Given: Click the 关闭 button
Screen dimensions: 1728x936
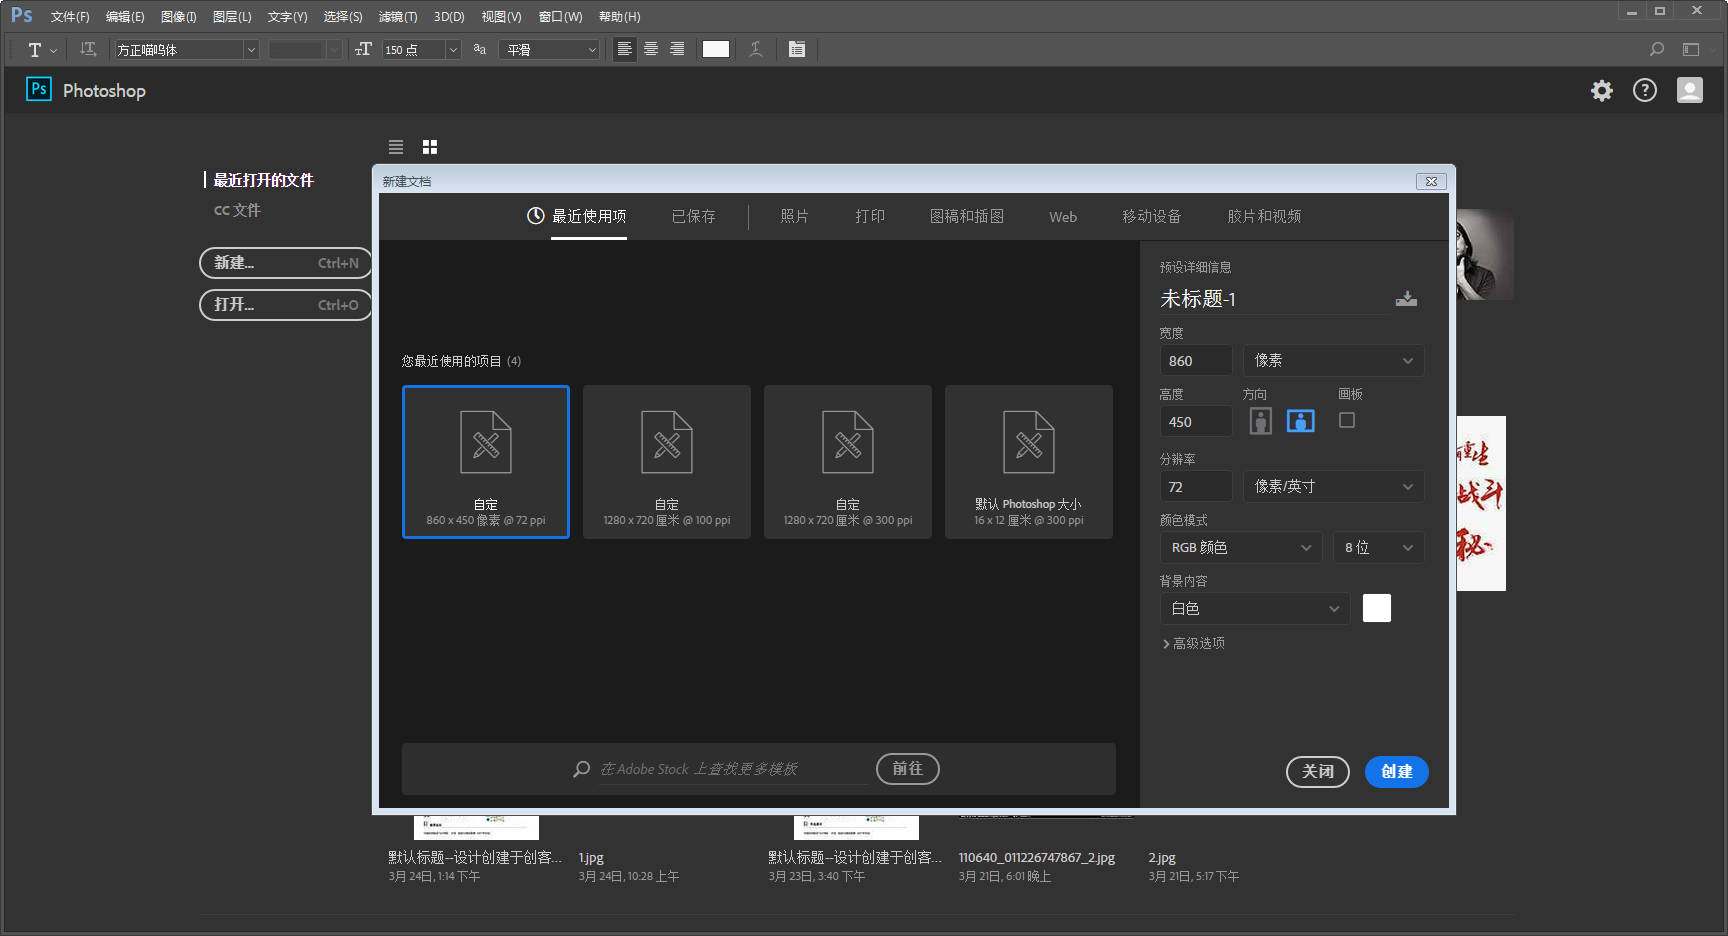Looking at the screenshot, I should (x=1318, y=772).
